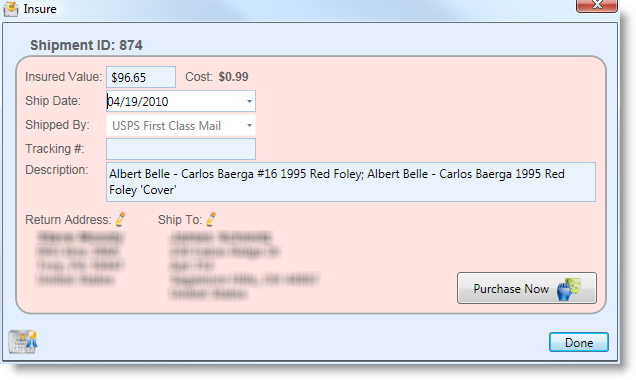Select the USPS First Class Mail combo box
The width and height of the screenshot is (636, 380).
tap(181, 125)
